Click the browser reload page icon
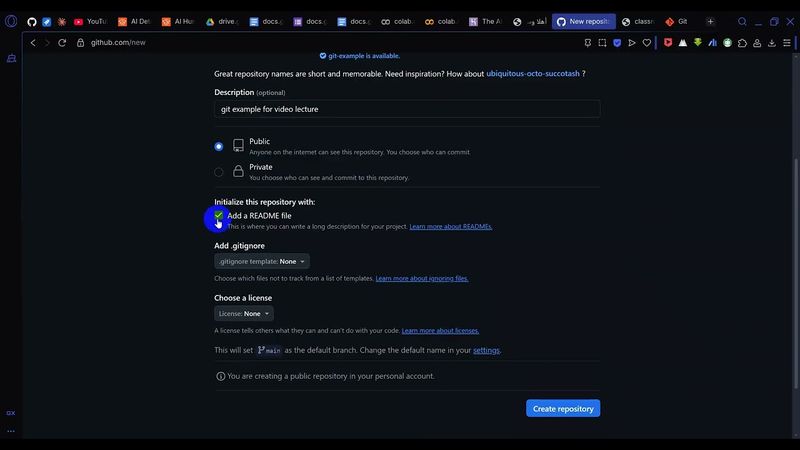 pos(63,43)
